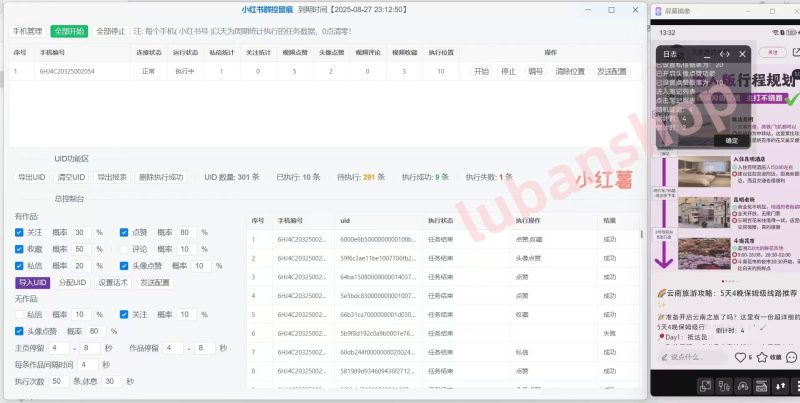Viewport: 800px width, 403px height.
Task: Click the headphones icon in mirror toolbar
Action: (x=743, y=386)
